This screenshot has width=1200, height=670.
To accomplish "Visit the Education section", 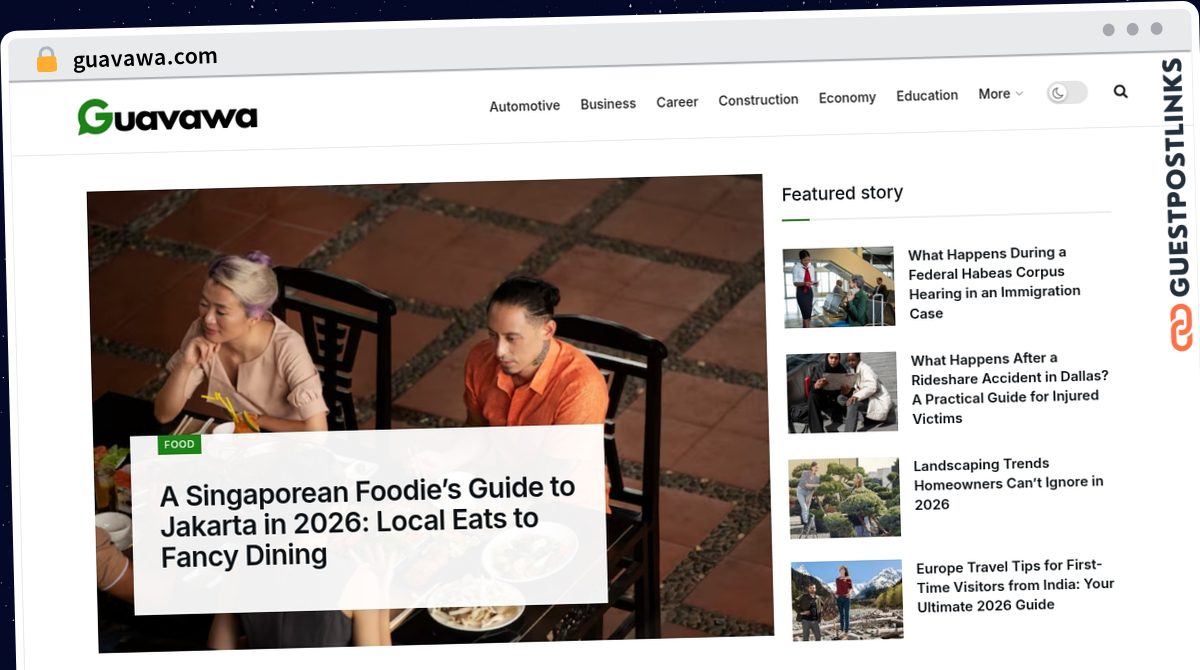I will (927, 96).
